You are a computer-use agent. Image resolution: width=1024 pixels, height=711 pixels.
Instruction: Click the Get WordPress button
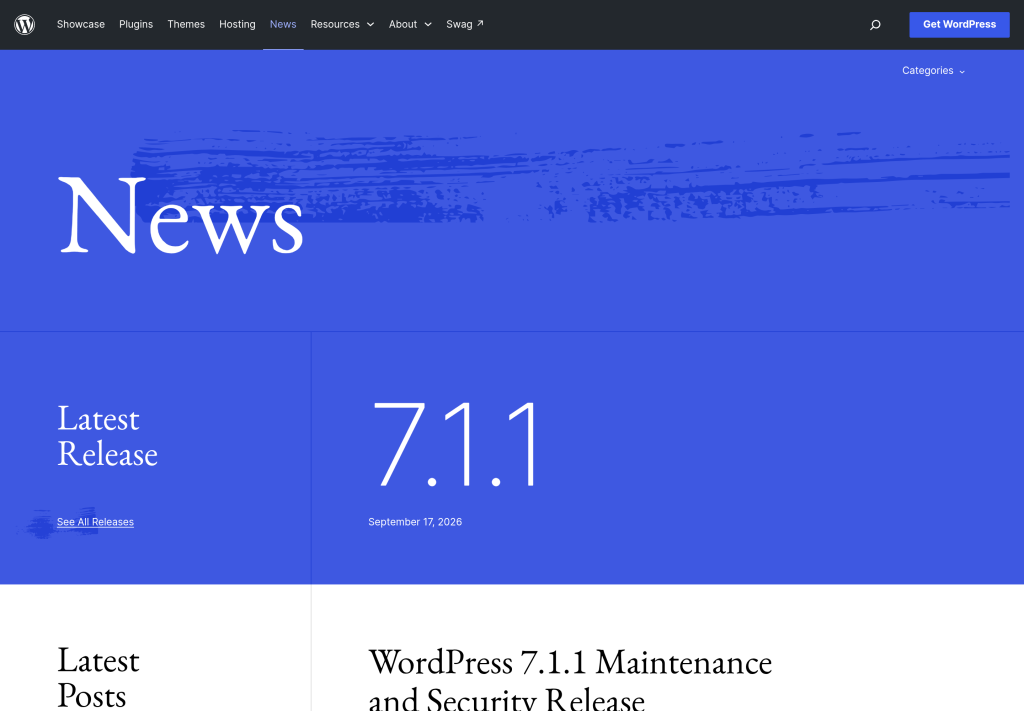pyautogui.click(x=959, y=25)
